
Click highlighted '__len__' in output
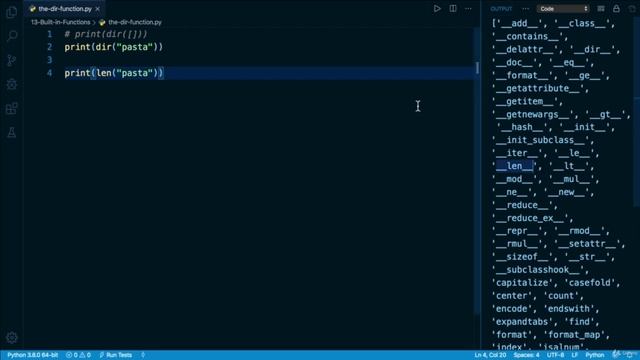[514, 166]
